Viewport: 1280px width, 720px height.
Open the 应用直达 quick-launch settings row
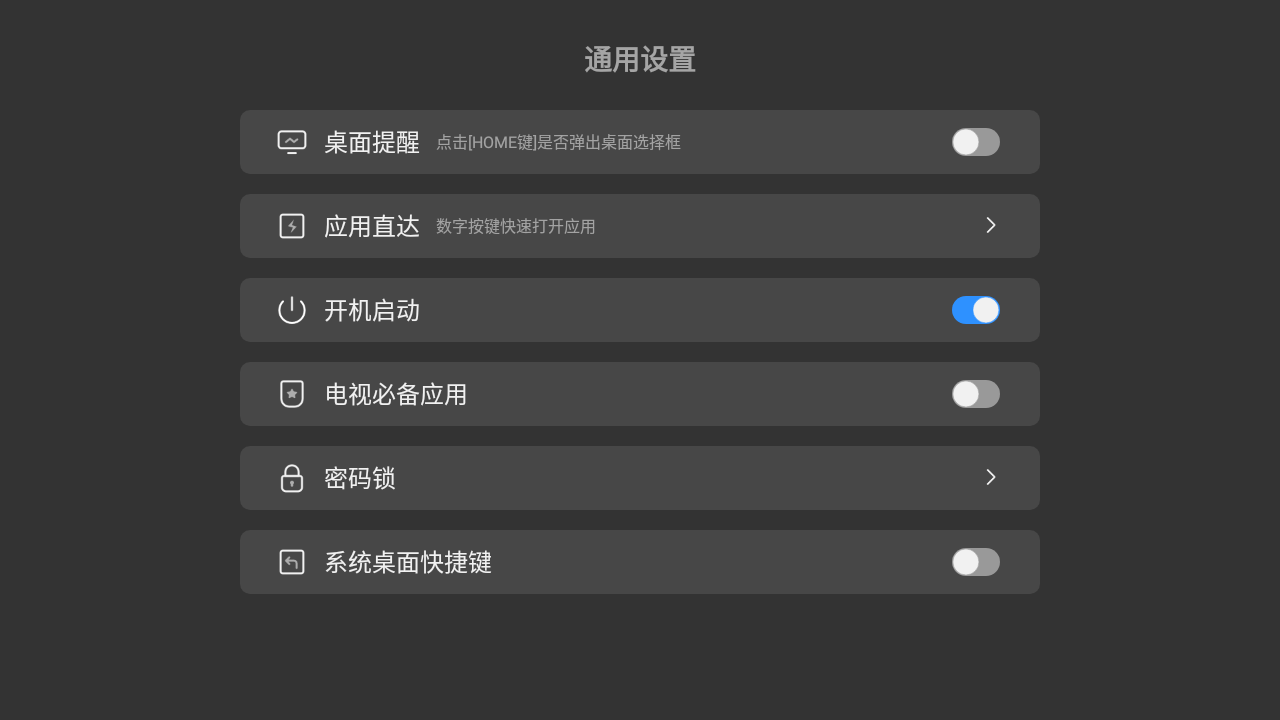[x=640, y=226]
